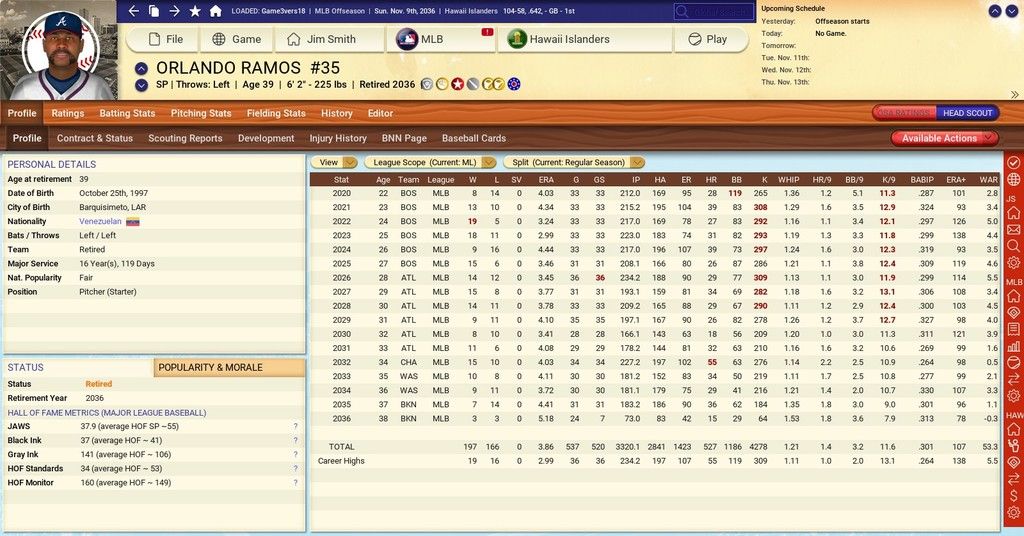Viewport: 1024px width, 536px height.
Task: Open the Split Regular Season dropdown
Action: (574, 162)
